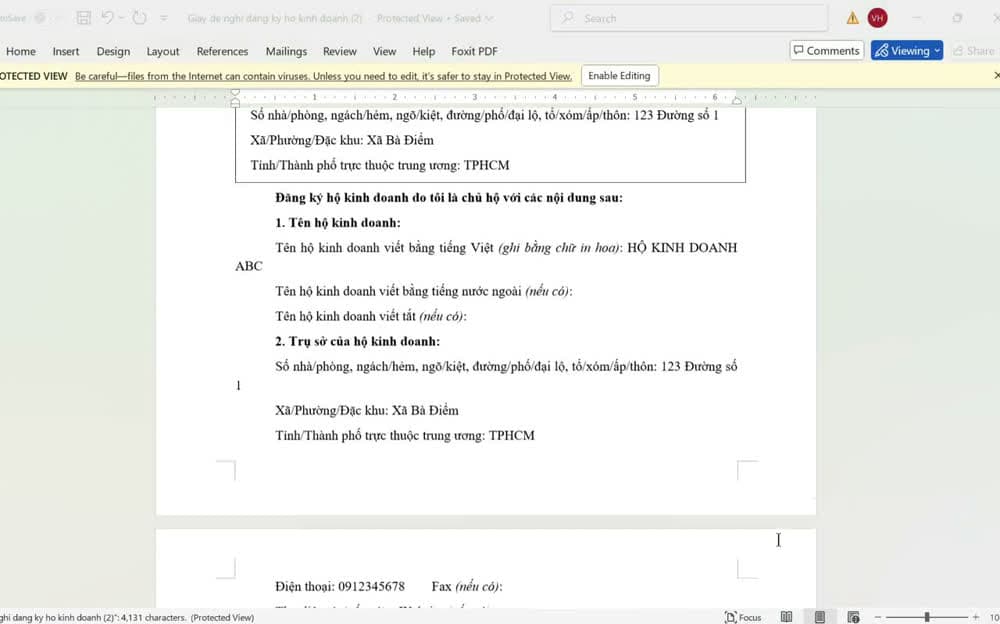The height and width of the screenshot is (624, 1000).
Task: Click the zoom in plus button
Action: click(975, 617)
